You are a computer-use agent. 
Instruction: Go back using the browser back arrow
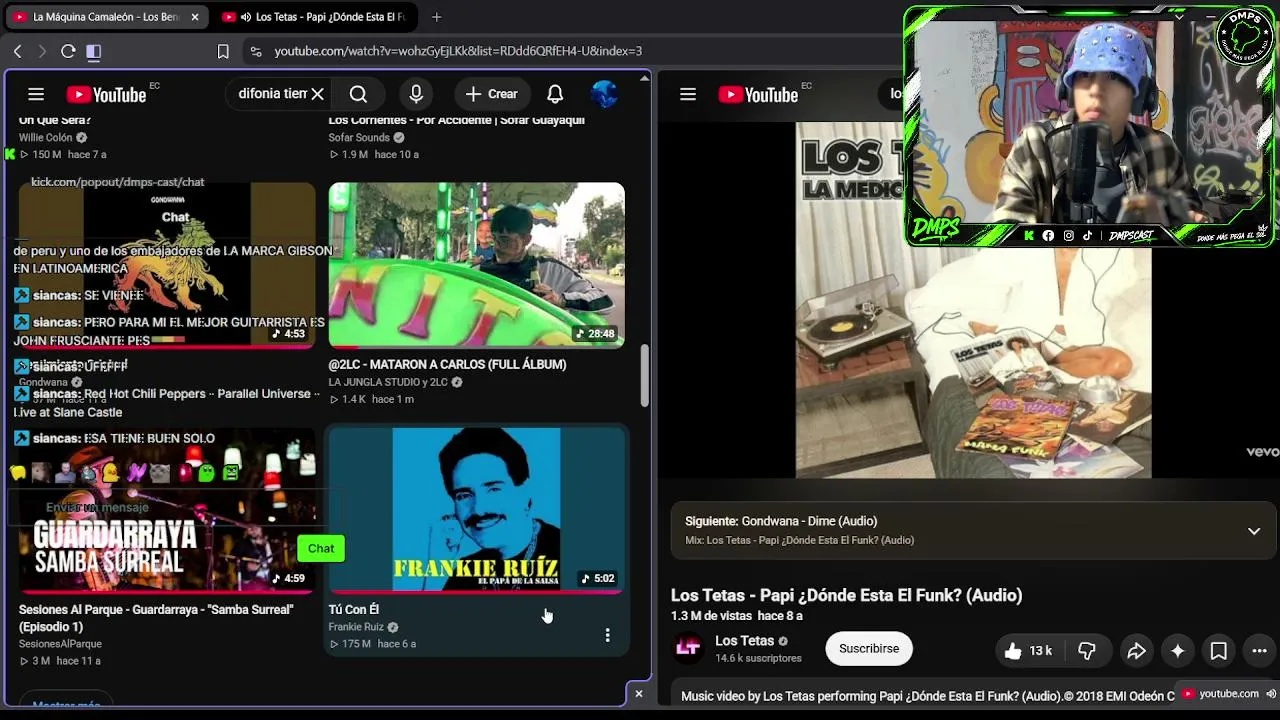coord(18,51)
